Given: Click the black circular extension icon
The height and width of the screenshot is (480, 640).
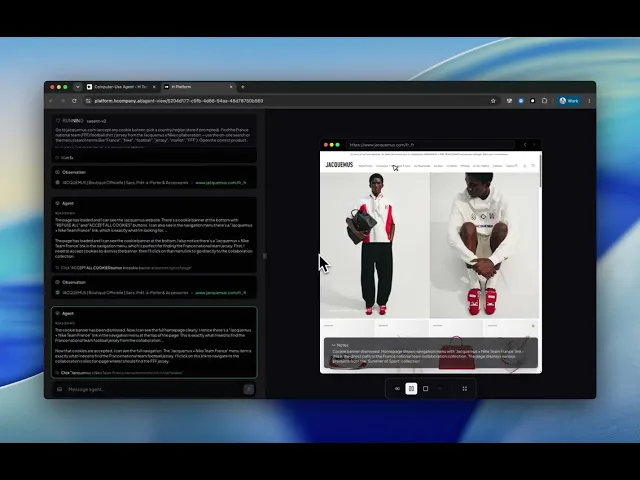Looking at the screenshot, I should pyautogui.click(x=533, y=101).
